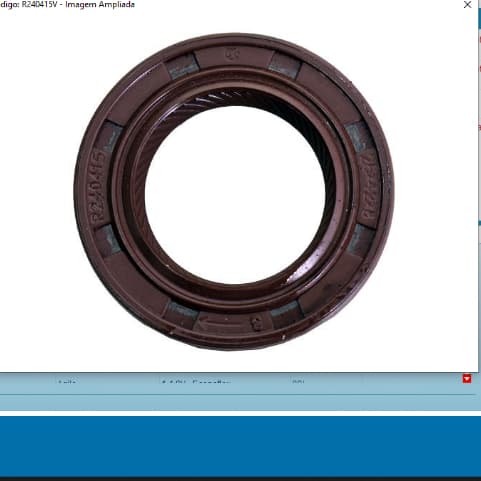
Task: Click the enlarged oil seal product image
Action: click(x=234, y=192)
